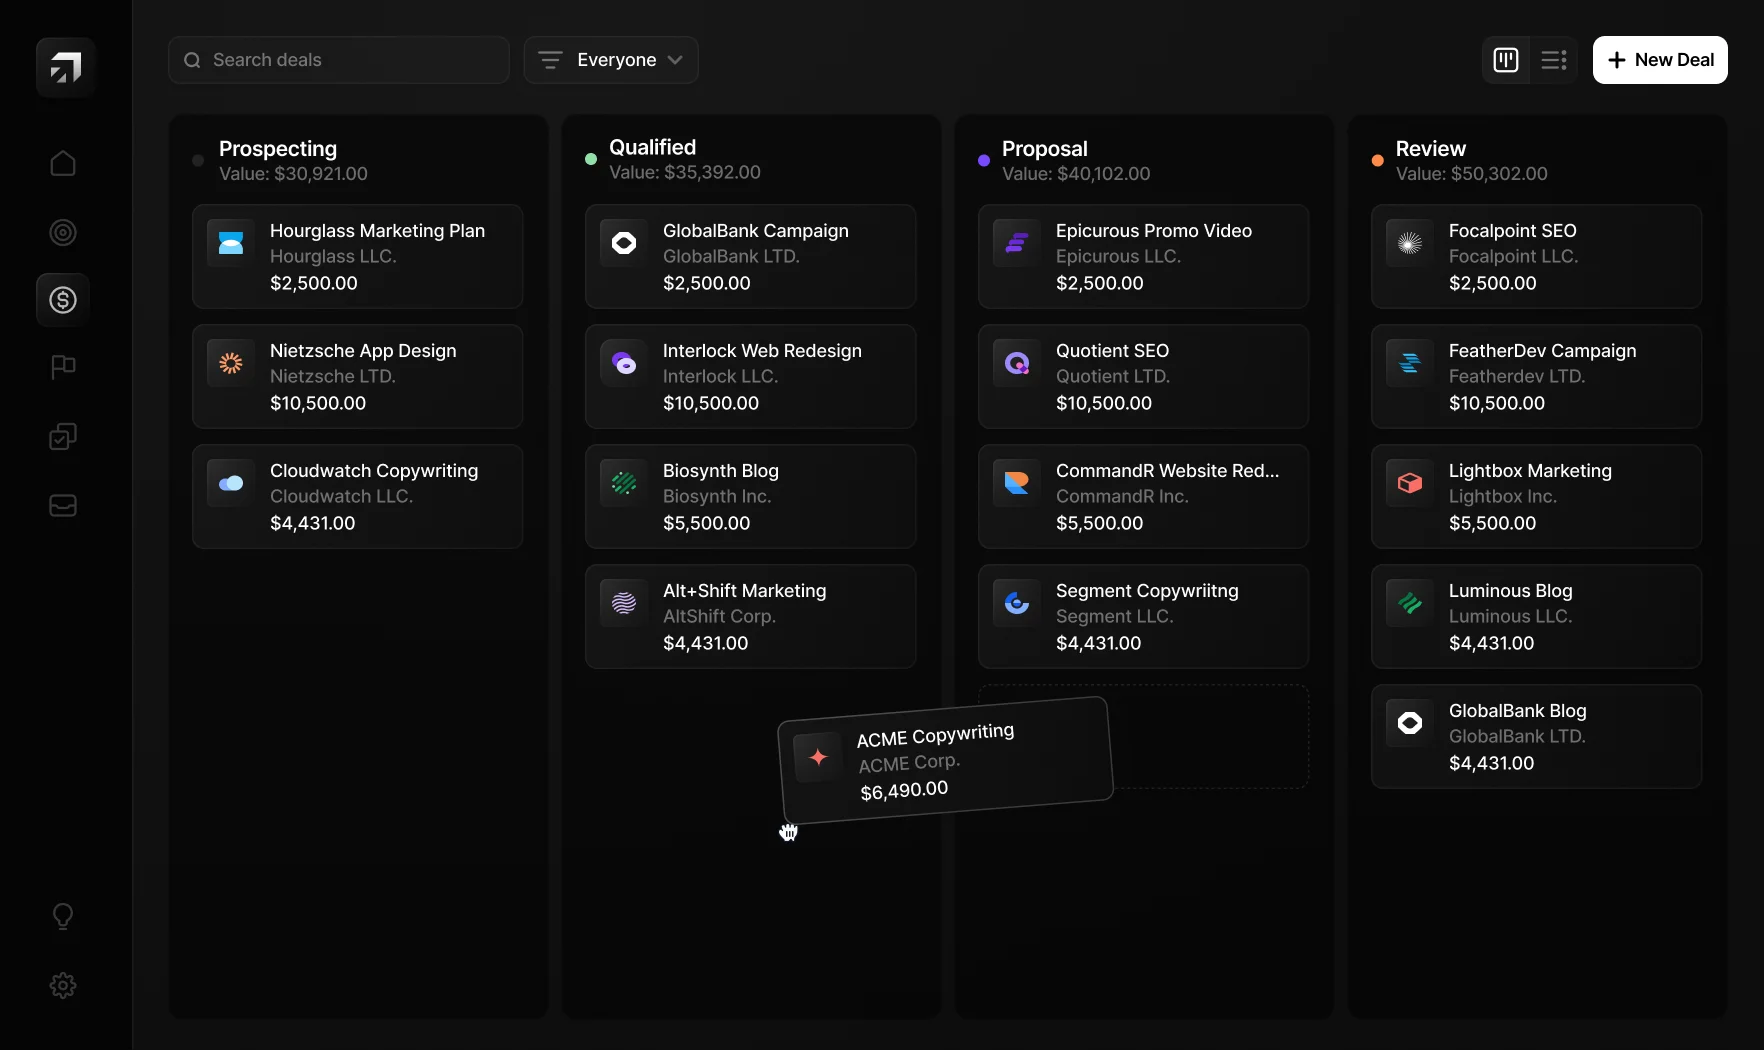Viewport: 1764px width, 1051px height.
Task: Open the Home icon in the sidebar
Action: click(x=63, y=163)
